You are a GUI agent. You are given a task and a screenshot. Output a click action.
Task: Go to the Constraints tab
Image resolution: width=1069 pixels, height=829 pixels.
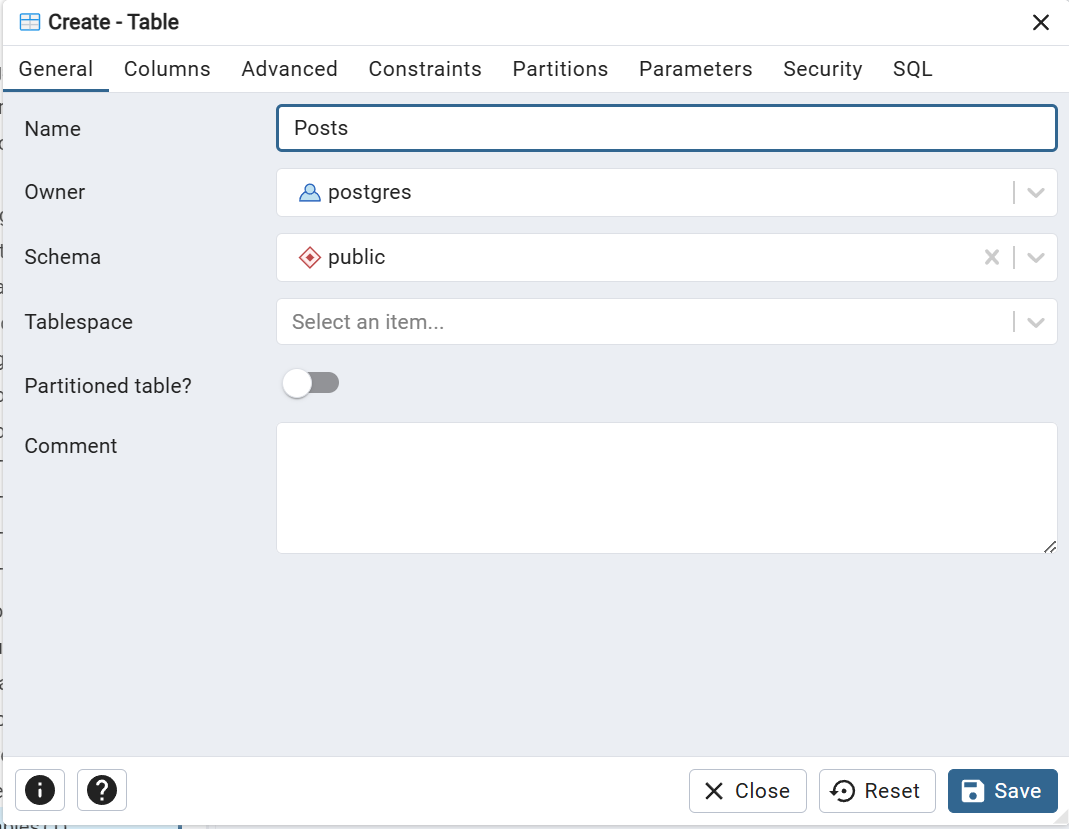(x=425, y=69)
